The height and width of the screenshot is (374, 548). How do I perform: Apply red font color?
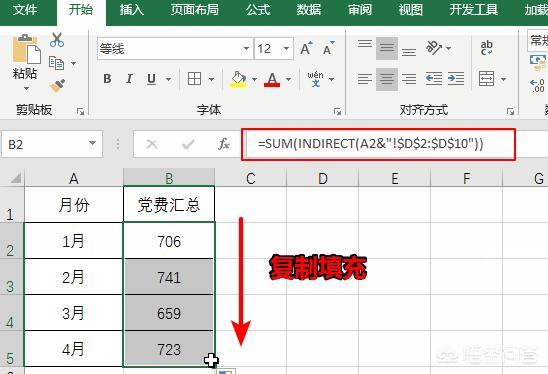pyautogui.click(x=272, y=79)
